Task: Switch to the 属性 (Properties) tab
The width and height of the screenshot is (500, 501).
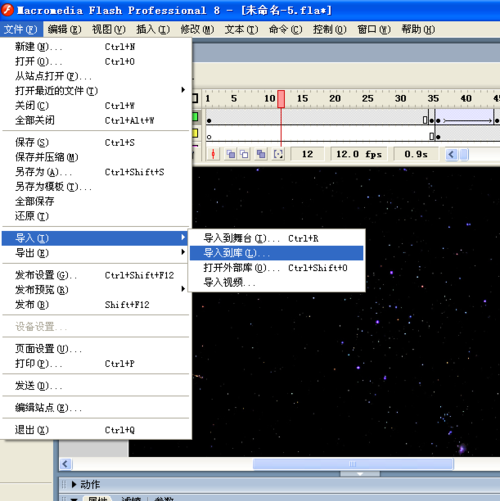Action: click(x=98, y=499)
